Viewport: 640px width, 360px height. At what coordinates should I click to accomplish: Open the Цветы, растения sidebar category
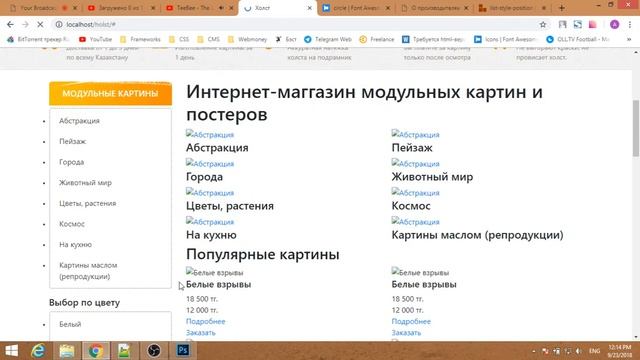87,203
